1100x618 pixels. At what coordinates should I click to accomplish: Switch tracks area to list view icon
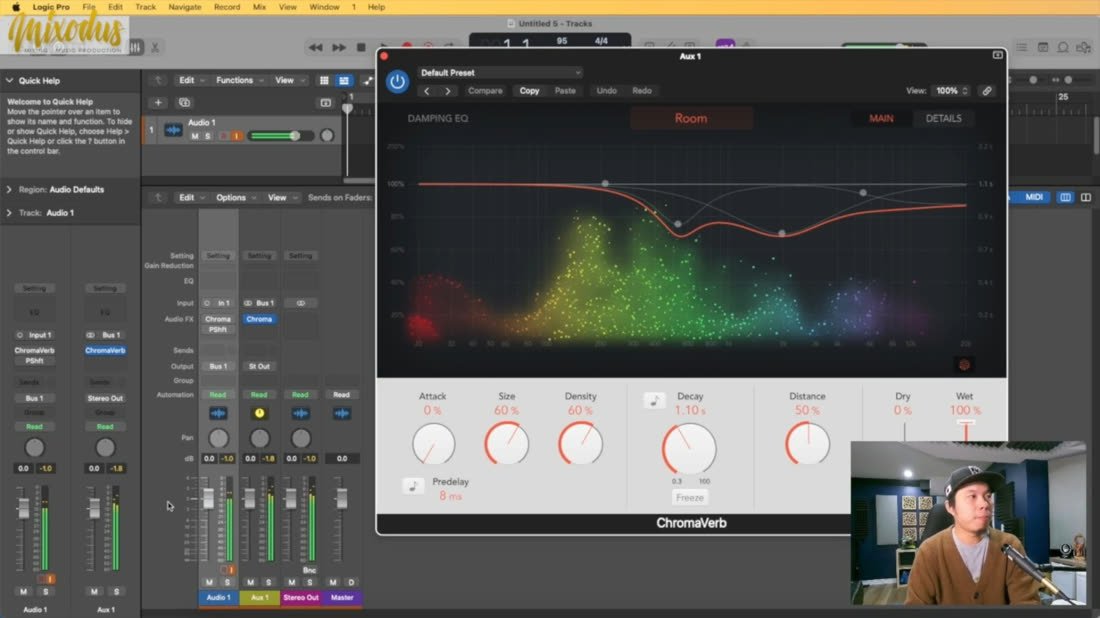344,81
